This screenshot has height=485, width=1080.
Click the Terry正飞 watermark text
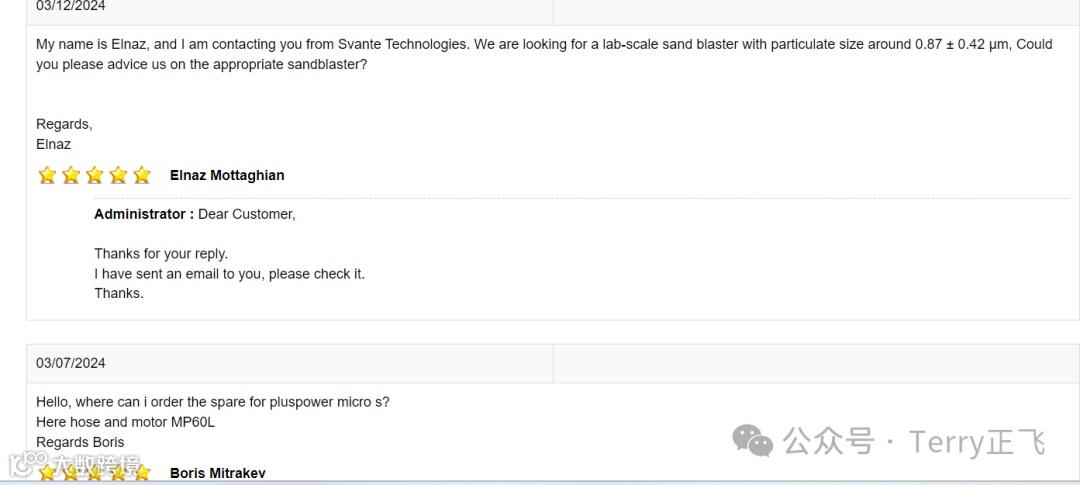977,441
